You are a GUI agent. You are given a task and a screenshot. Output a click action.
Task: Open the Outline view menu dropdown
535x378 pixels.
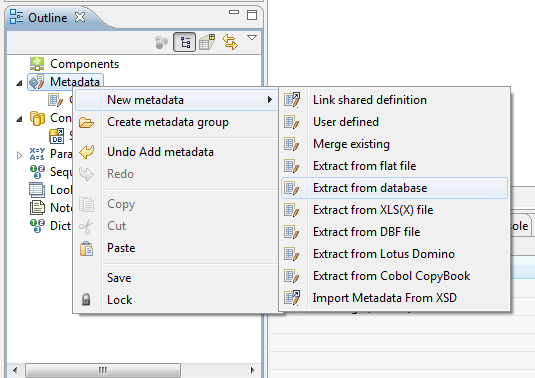[252, 38]
